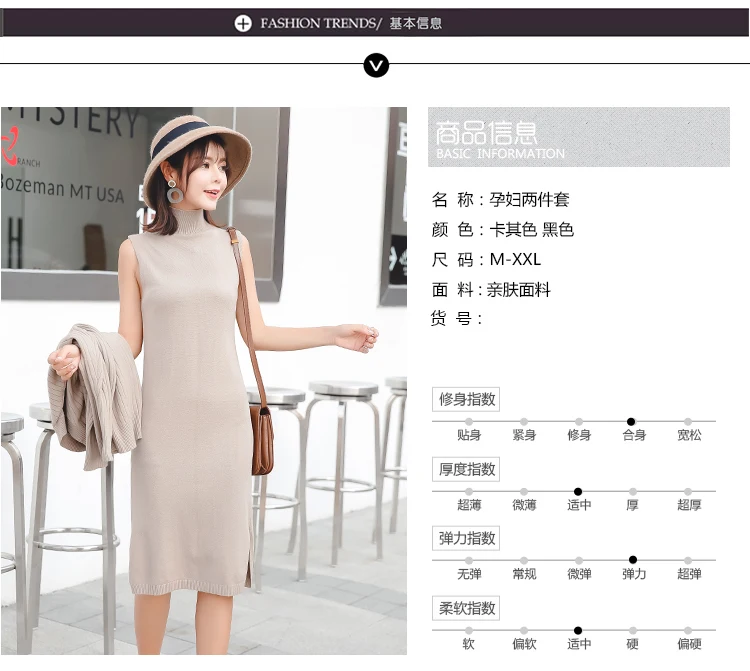
Task: Select the 超厚 dot on thickness scale
Action: click(x=688, y=491)
